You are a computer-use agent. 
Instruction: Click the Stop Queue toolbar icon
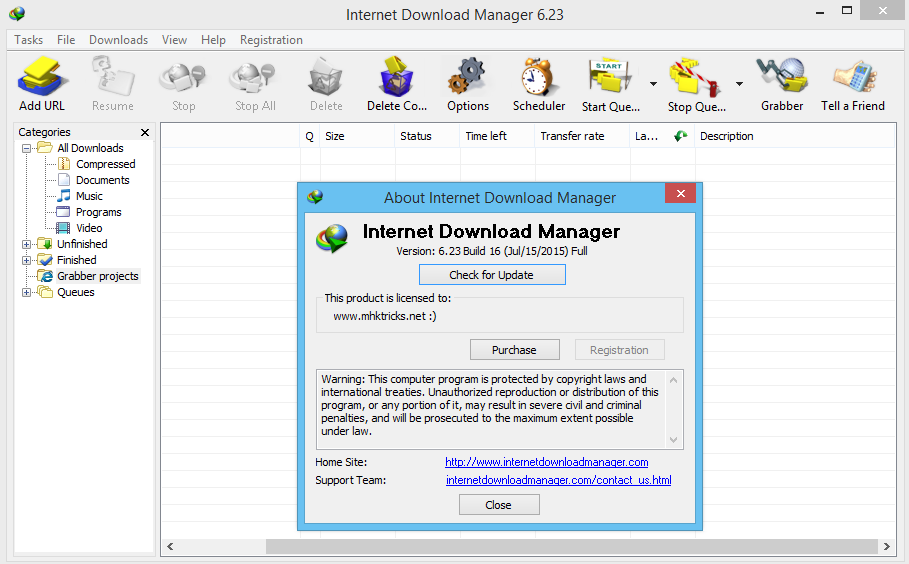(x=695, y=77)
